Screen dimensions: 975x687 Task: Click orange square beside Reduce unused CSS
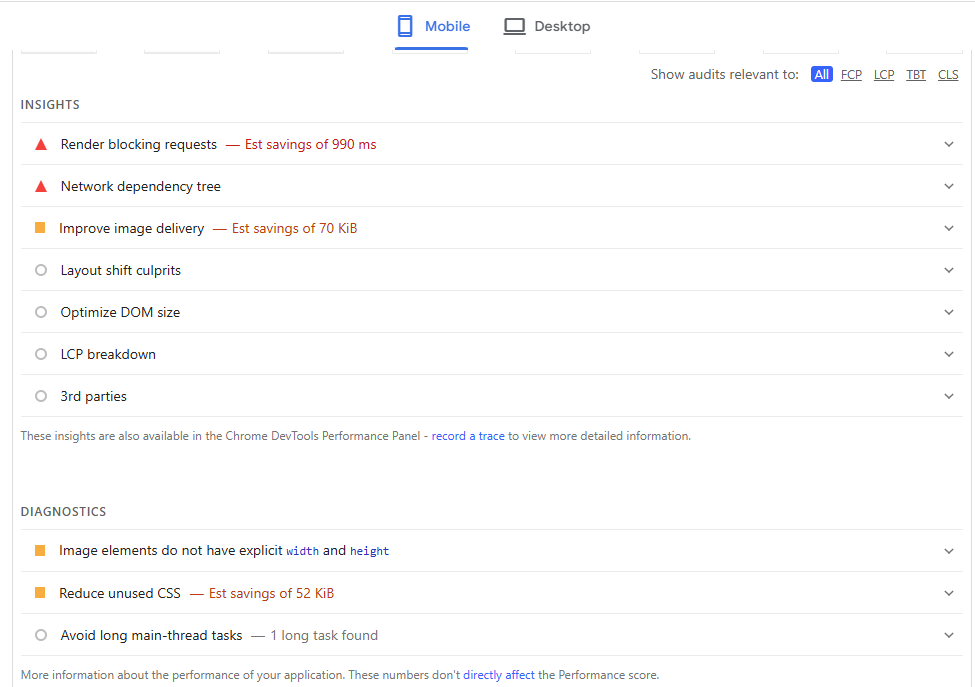40,593
